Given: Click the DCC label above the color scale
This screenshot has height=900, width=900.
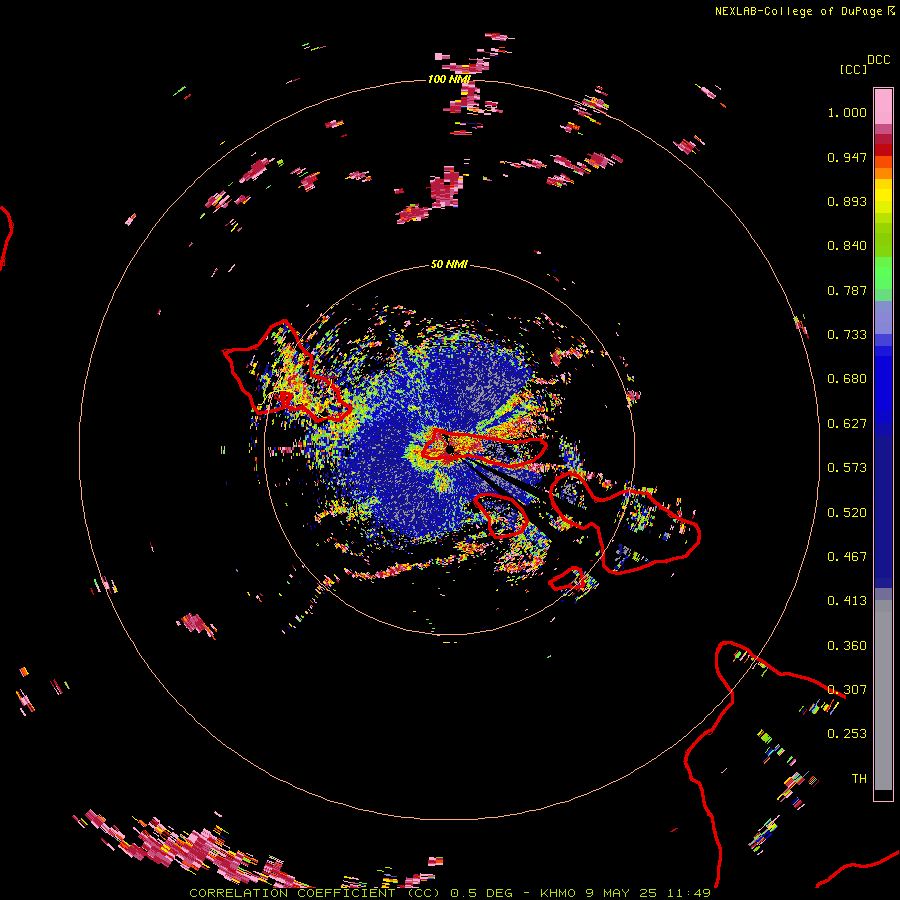Looking at the screenshot, I should pos(879,60).
